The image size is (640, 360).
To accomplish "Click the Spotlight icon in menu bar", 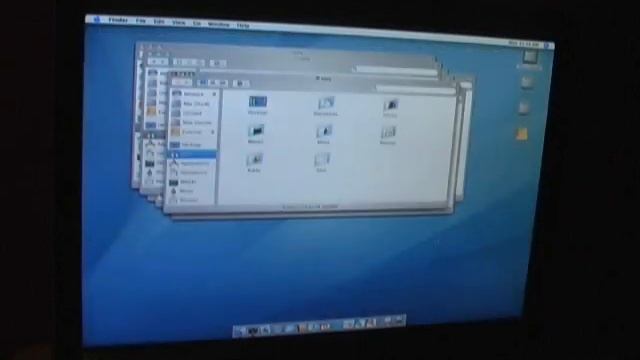I will (x=547, y=46).
